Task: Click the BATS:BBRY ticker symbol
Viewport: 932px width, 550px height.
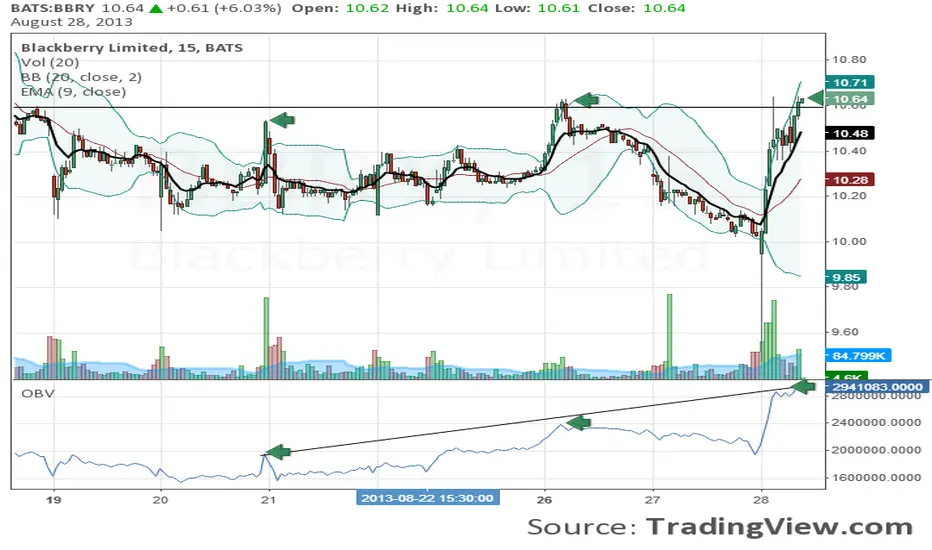Action: (53, 8)
